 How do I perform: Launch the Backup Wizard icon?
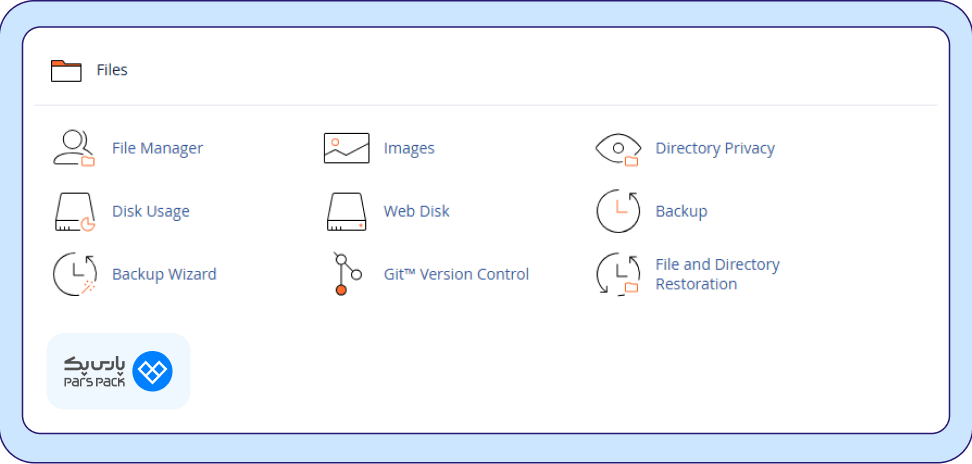(x=74, y=274)
